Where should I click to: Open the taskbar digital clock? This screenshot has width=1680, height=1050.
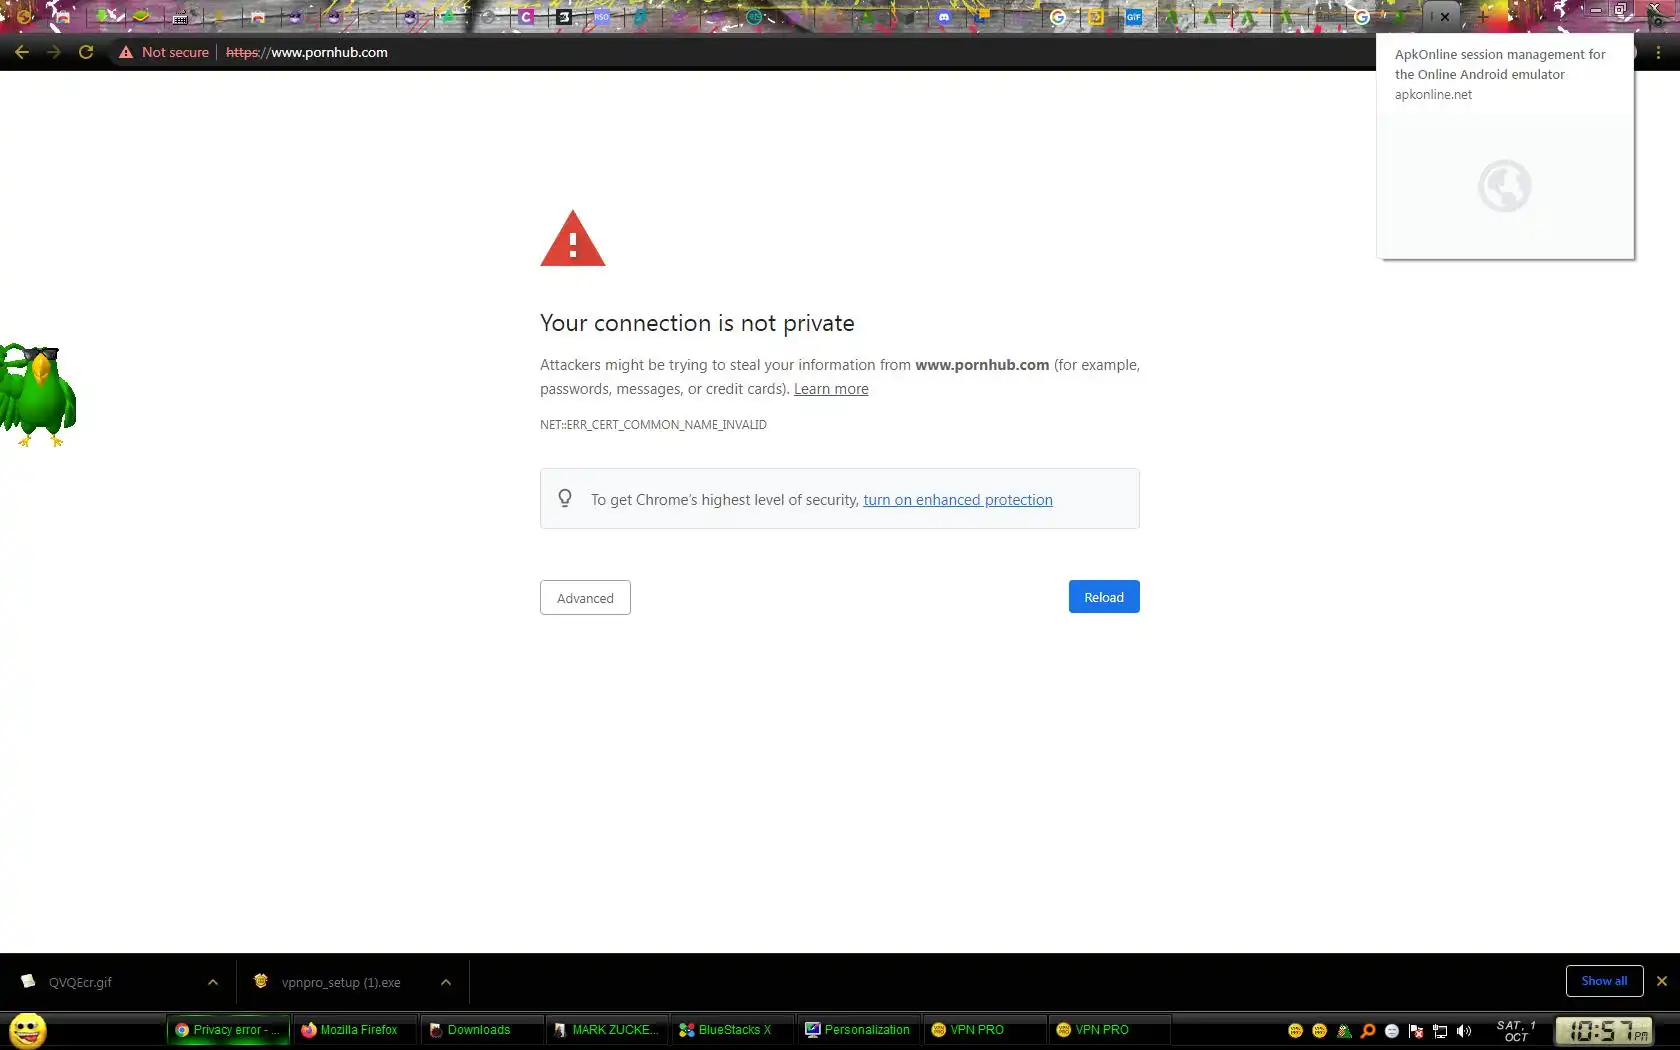point(1604,1030)
